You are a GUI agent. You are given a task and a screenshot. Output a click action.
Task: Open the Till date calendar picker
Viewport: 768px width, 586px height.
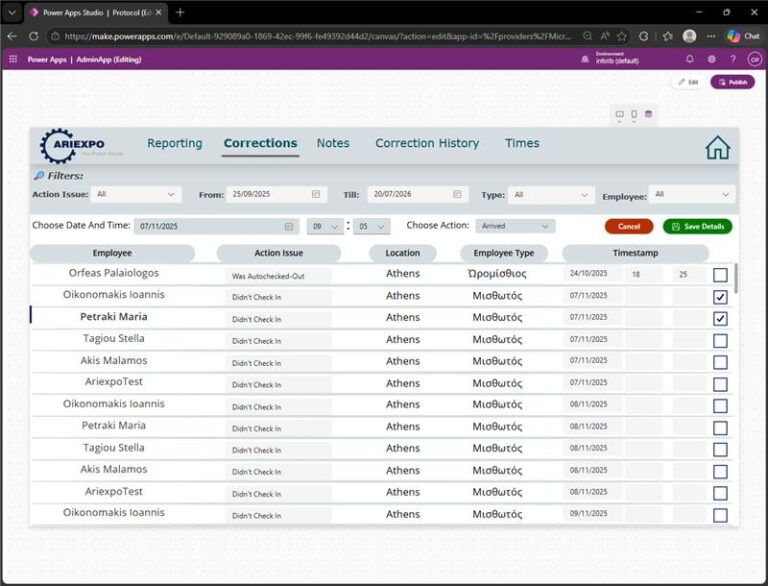pos(457,195)
